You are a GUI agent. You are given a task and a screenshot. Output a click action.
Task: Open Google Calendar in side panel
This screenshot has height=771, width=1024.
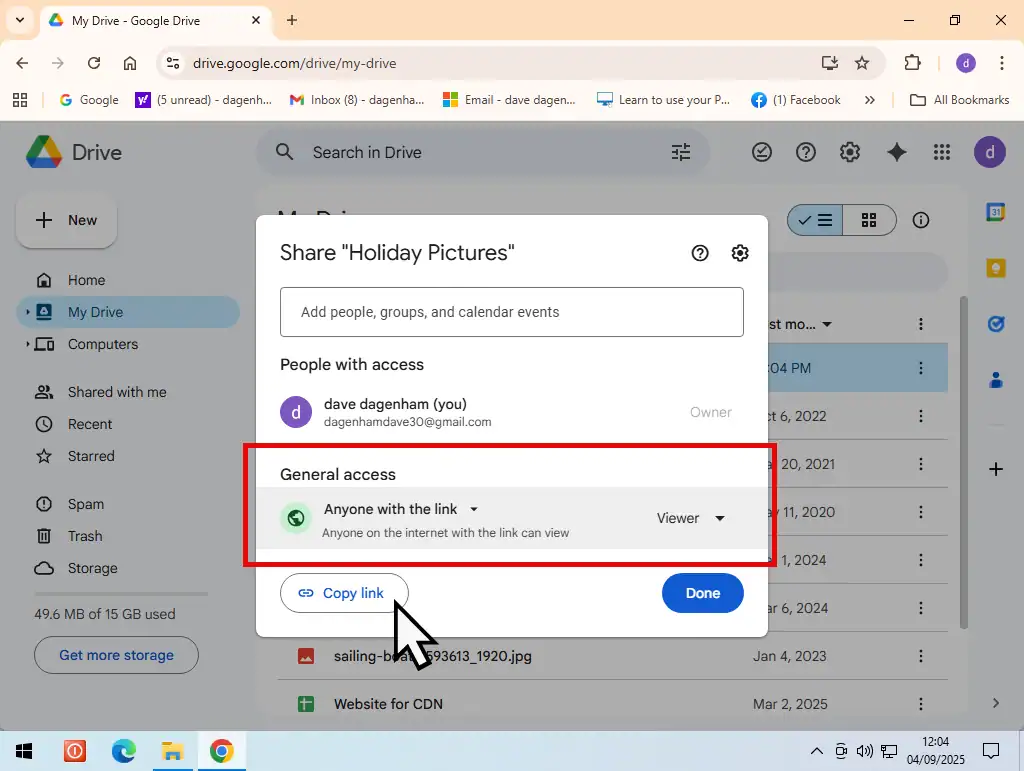995,212
